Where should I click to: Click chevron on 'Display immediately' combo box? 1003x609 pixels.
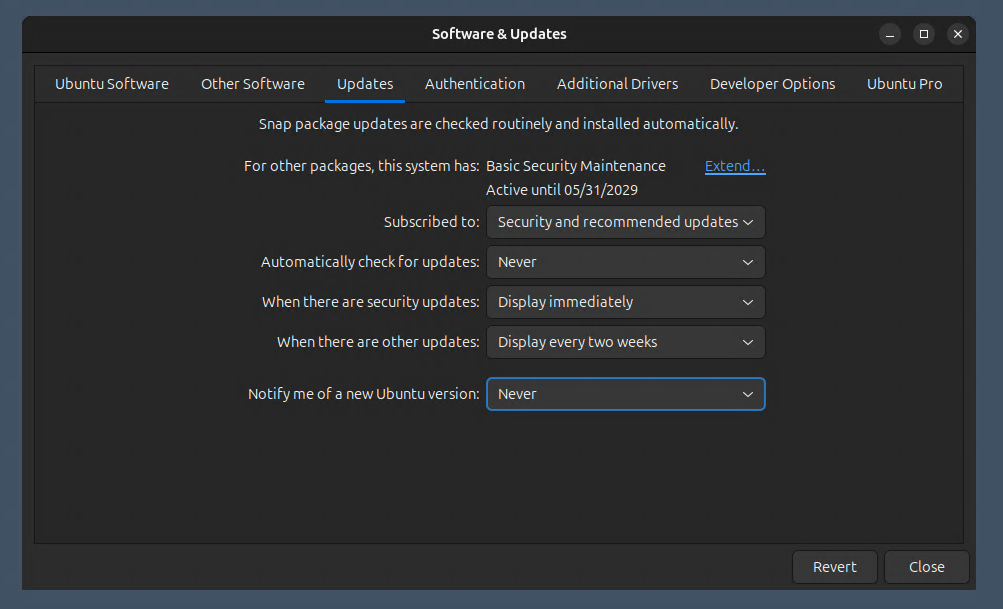(747, 302)
